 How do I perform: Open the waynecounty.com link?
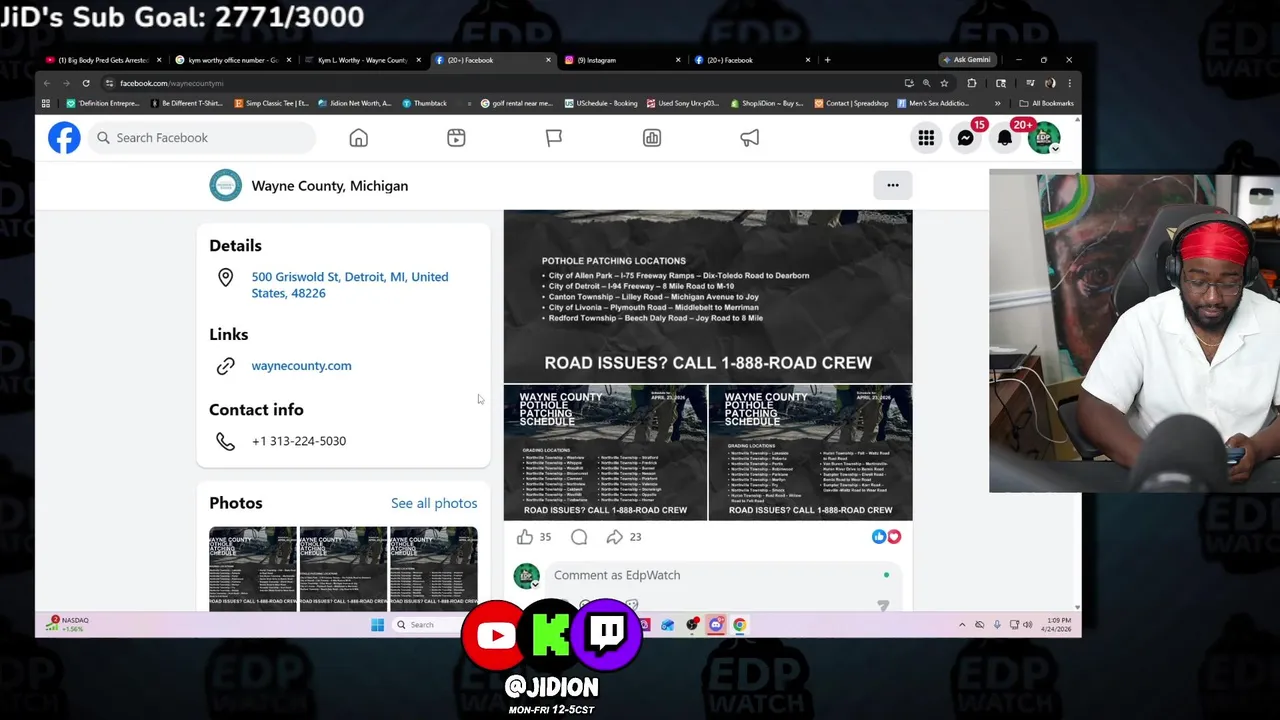(301, 366)
